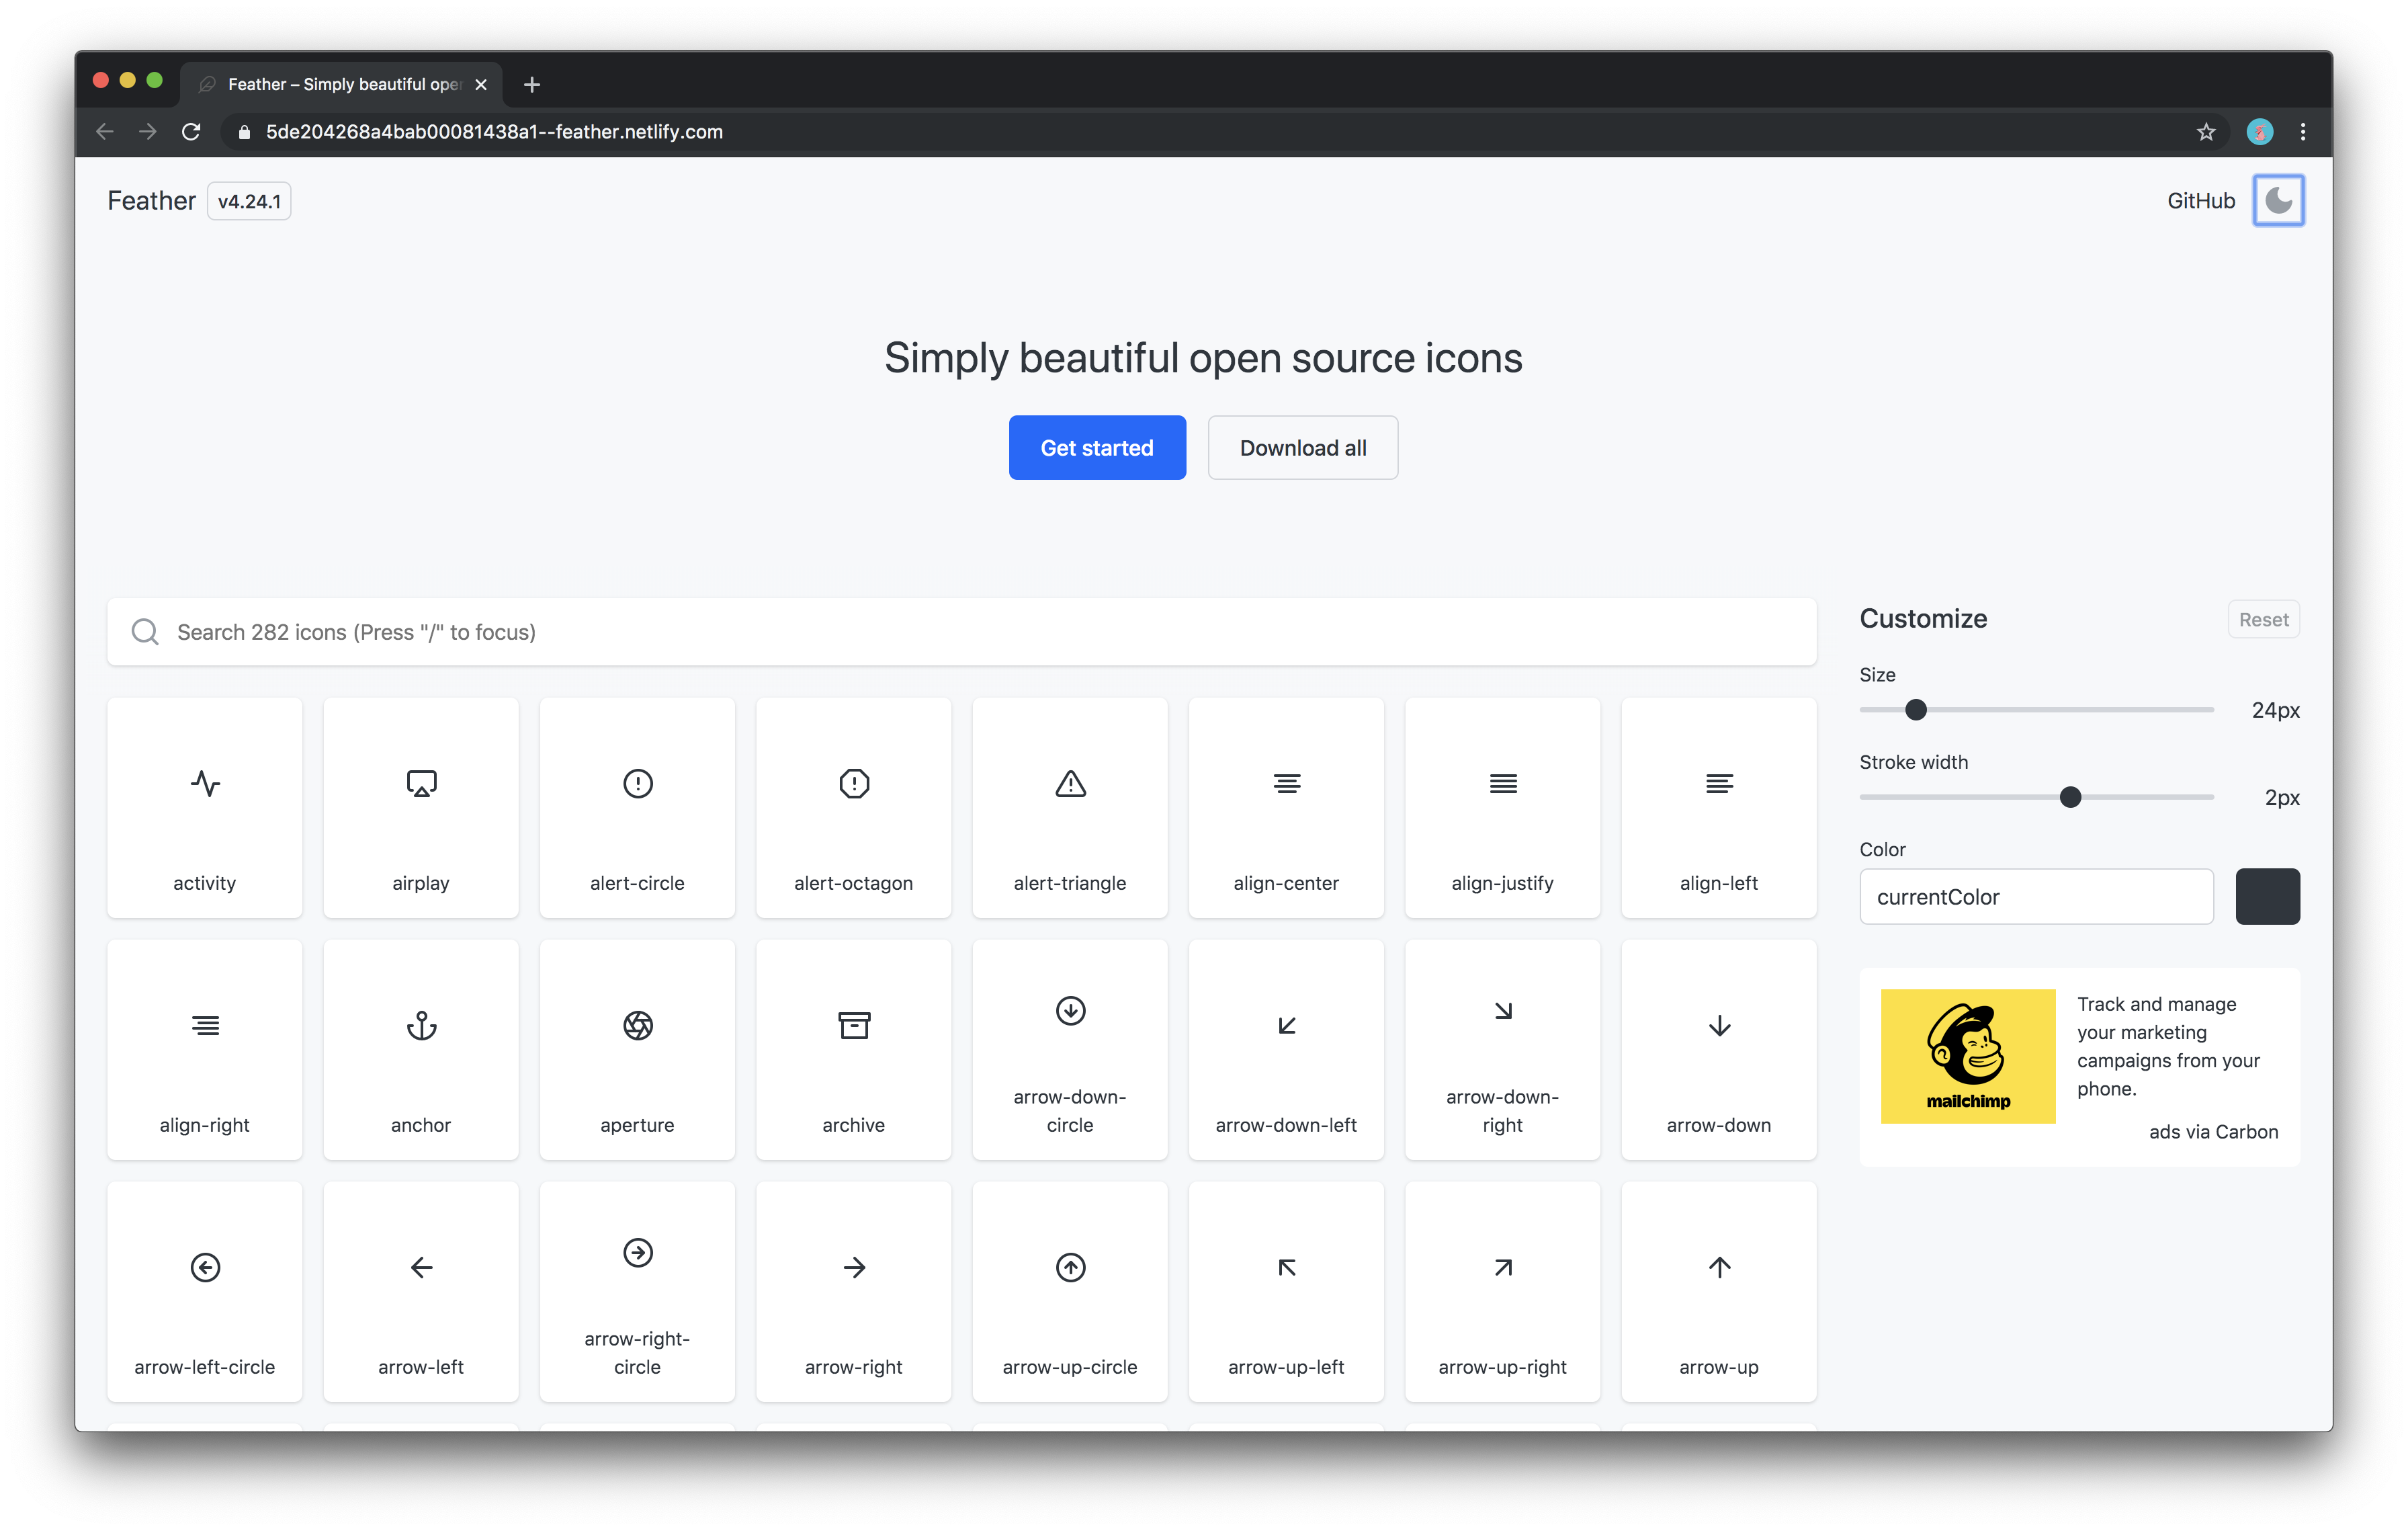
Task: Click the dark color swatch next to currentColor
Action: pos(2267,896)
